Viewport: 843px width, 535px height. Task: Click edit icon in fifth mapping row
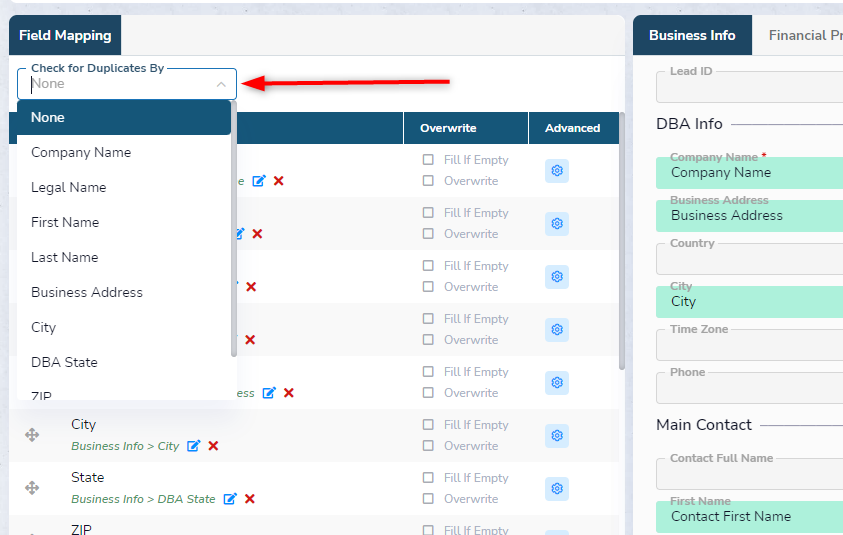tap(269, 393)
